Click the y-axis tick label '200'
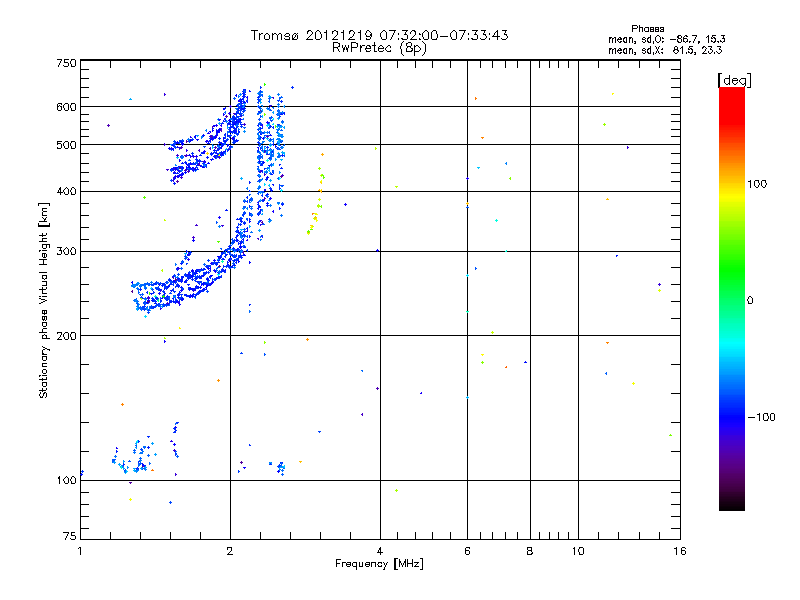The image size is (800, 600). (x=66, y=336)
